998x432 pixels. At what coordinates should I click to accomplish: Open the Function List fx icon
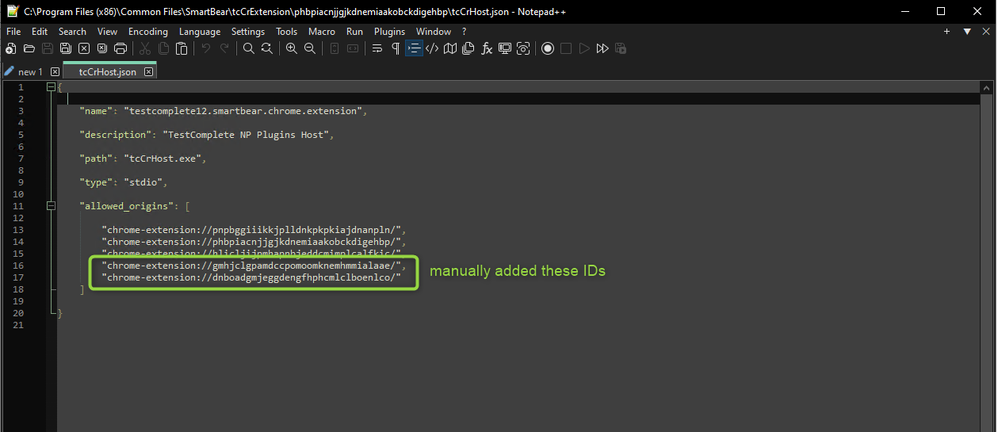[x=487, y=48]
